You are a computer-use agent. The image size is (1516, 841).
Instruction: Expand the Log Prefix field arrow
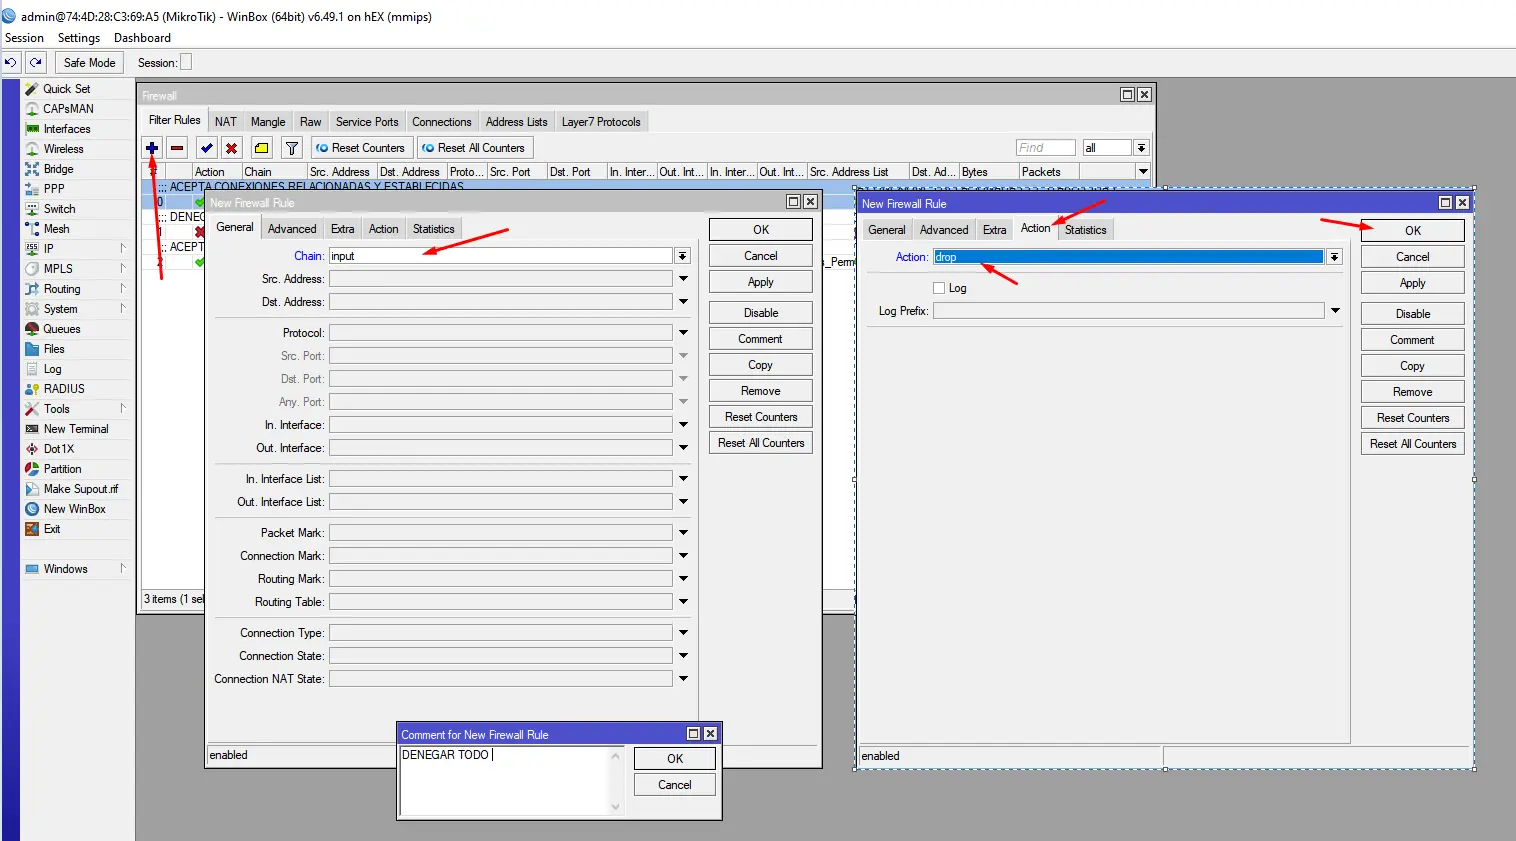pyautogui.click(x=1335, y=311)
